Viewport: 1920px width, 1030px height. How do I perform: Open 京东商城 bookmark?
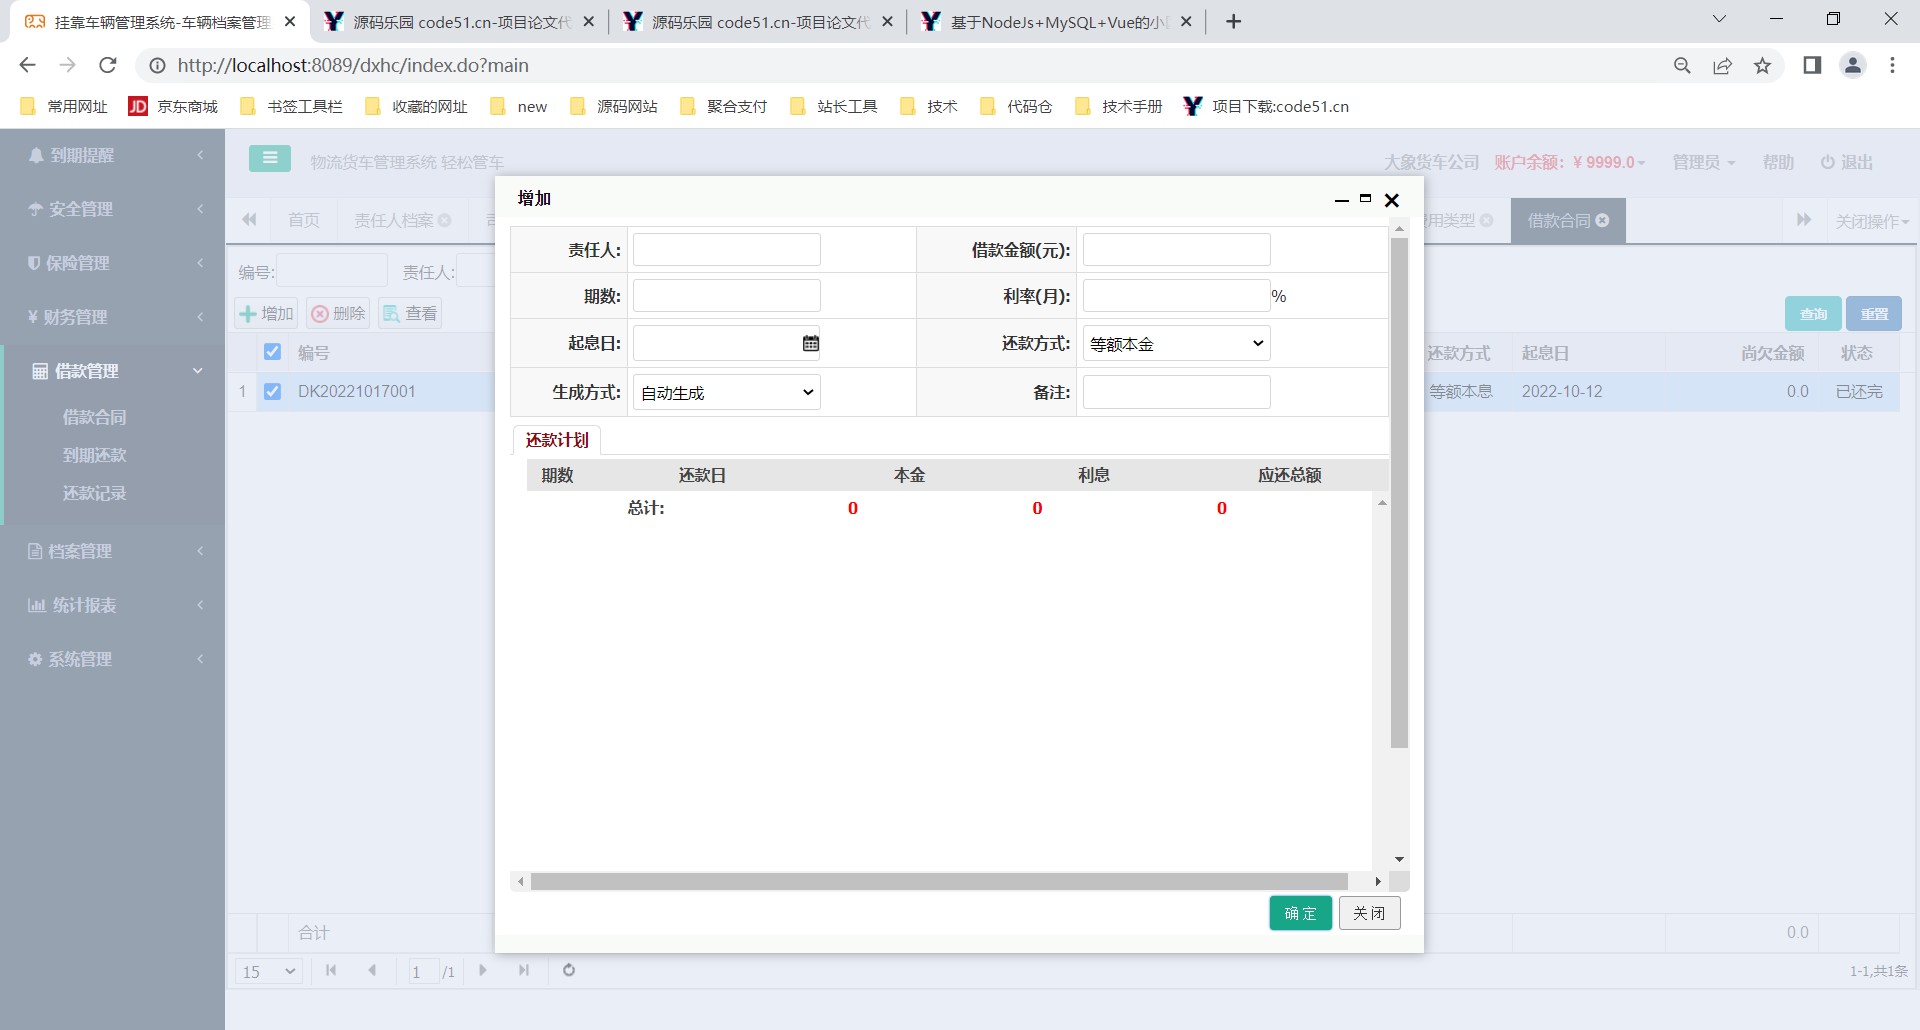click(174, 106)
